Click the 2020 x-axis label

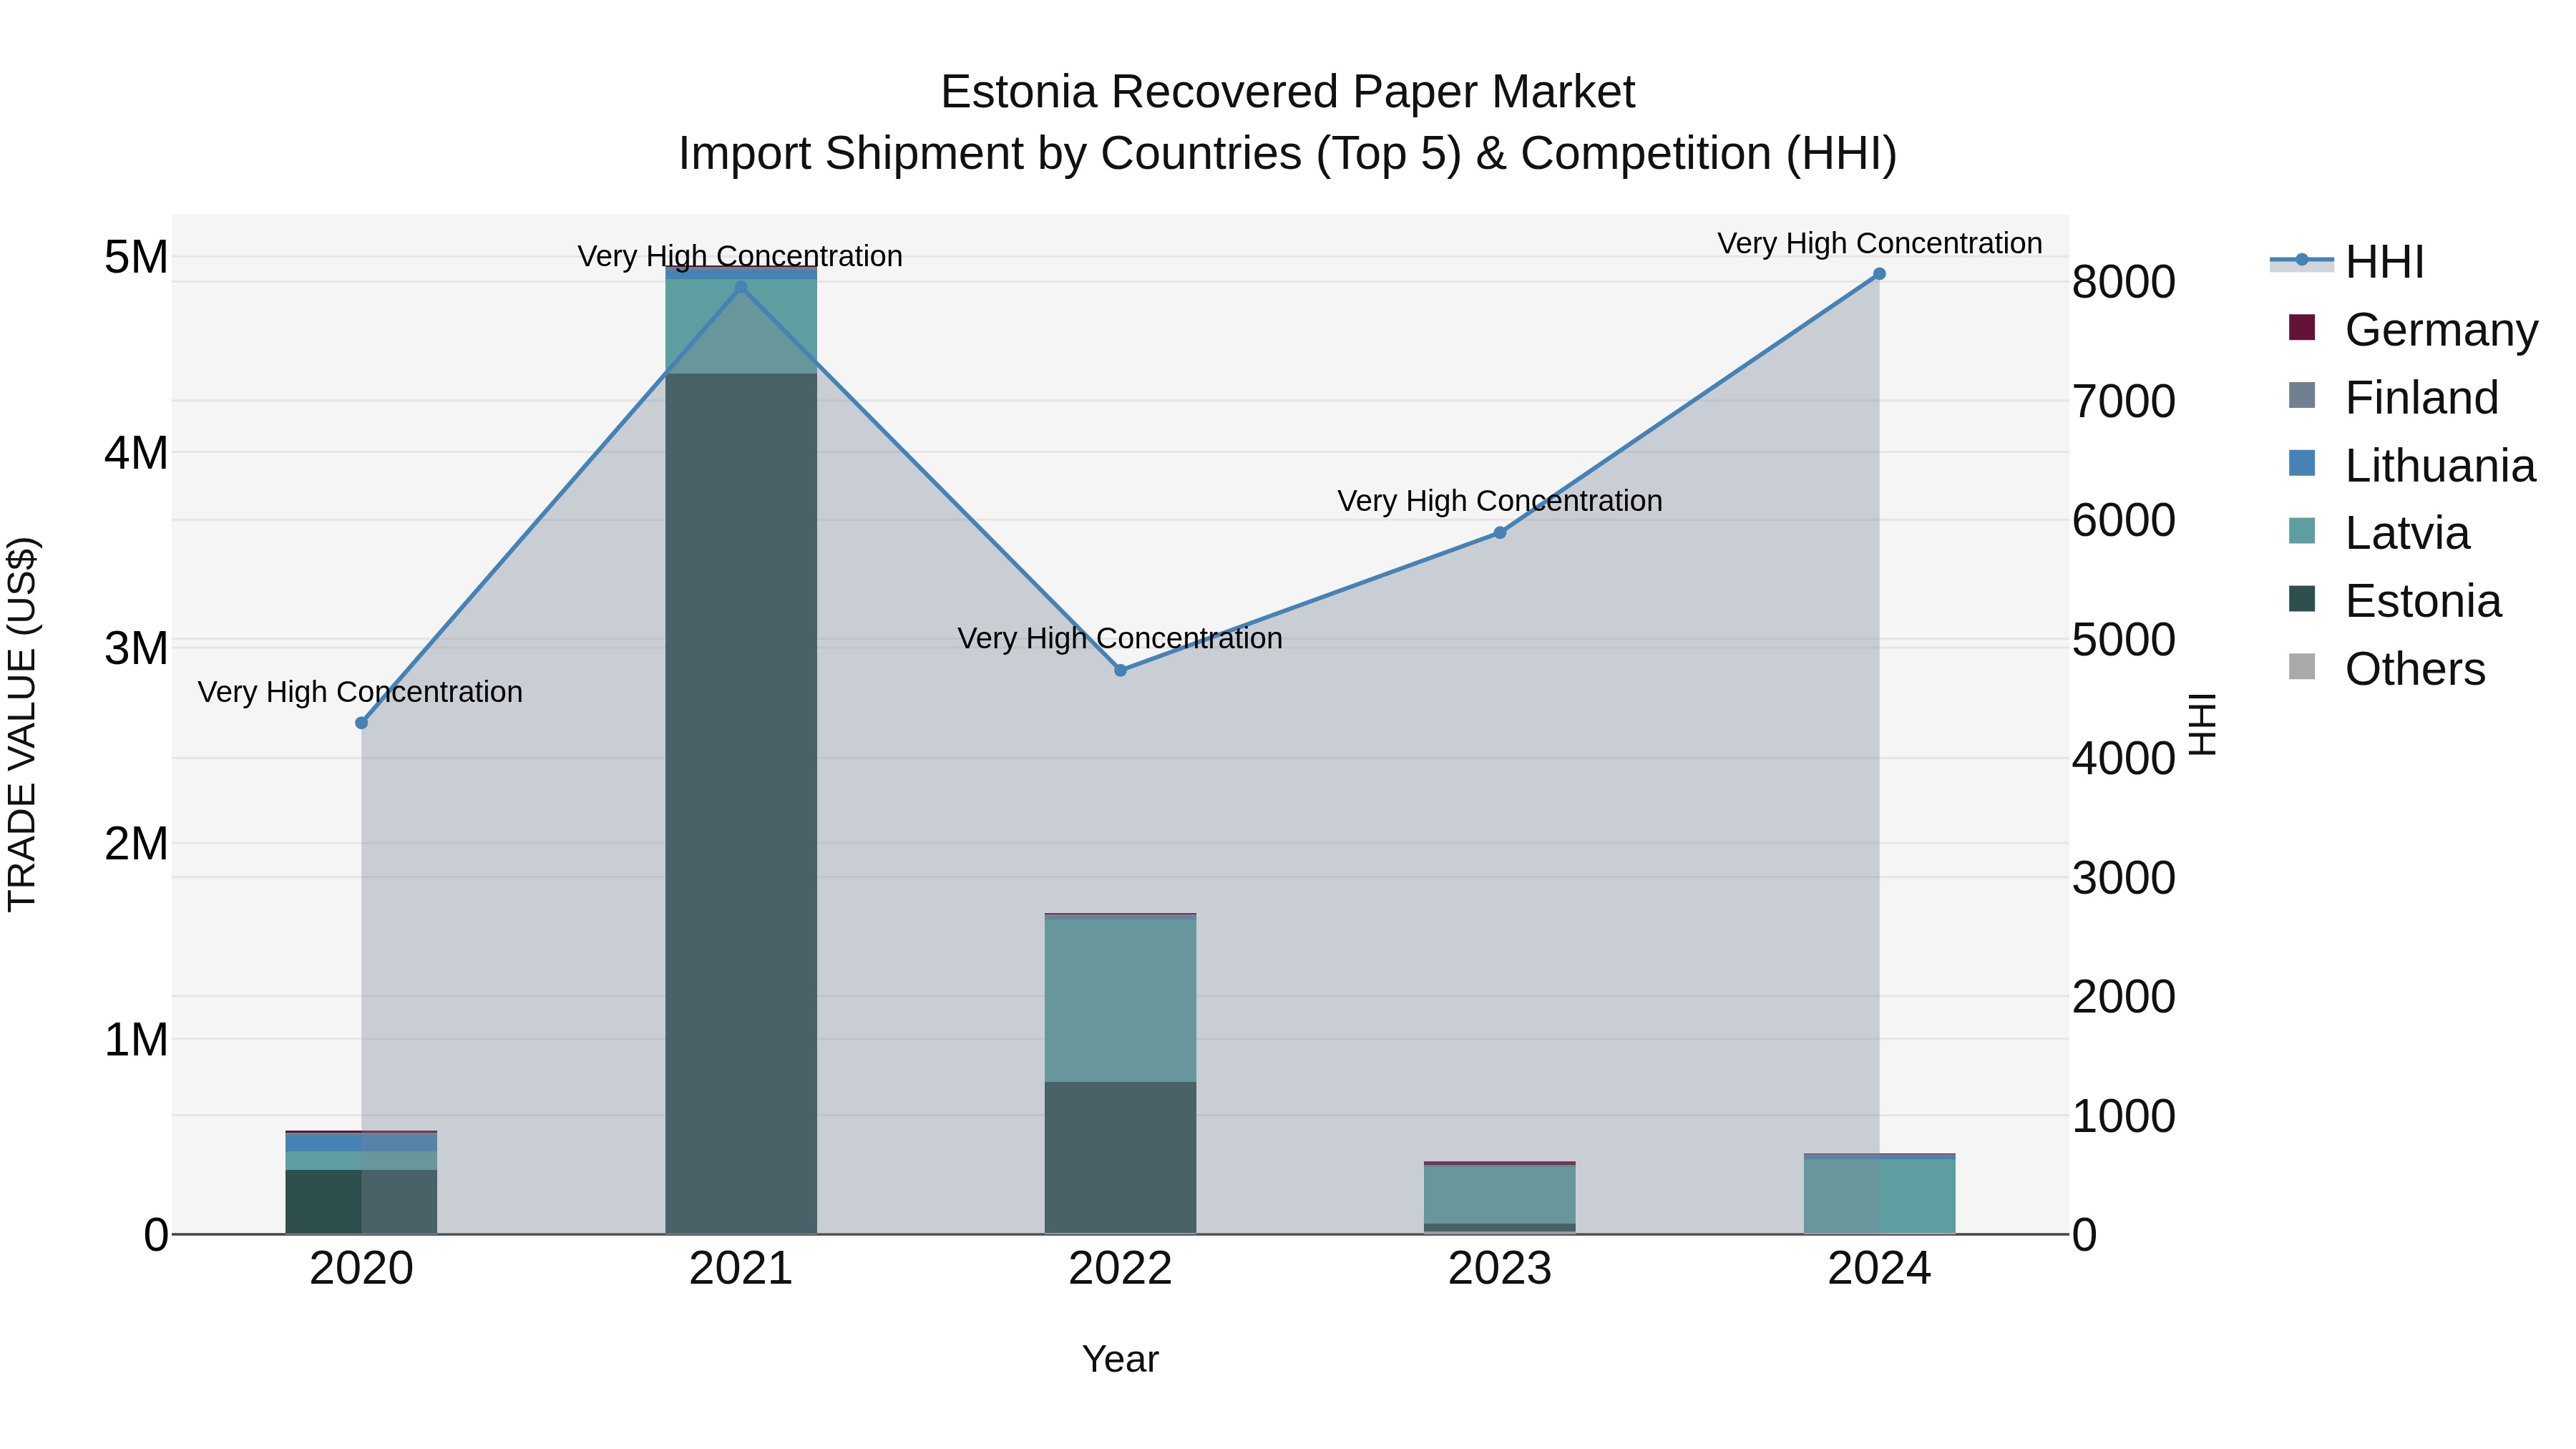[362, 1269]
